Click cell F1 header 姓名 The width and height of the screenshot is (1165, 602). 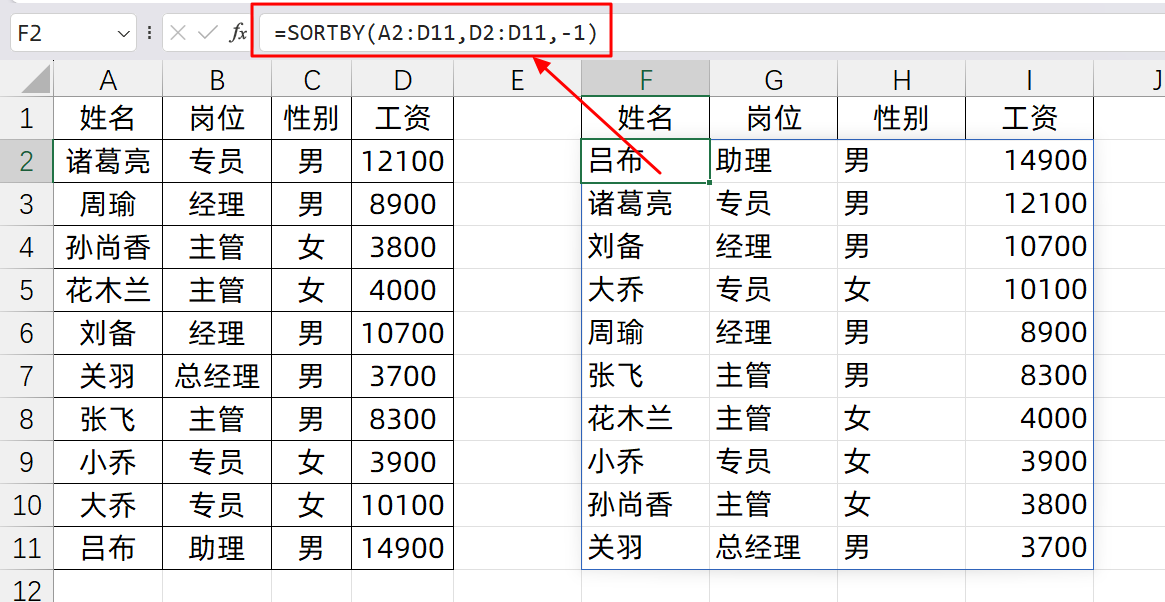[x=646, y=118]
